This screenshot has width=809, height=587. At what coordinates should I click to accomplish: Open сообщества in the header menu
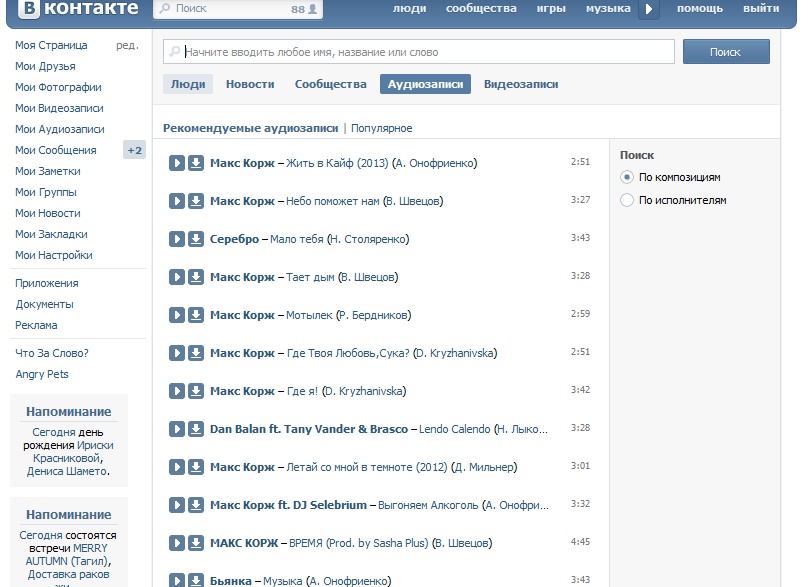pyautogui.click(x=481, y=9)
